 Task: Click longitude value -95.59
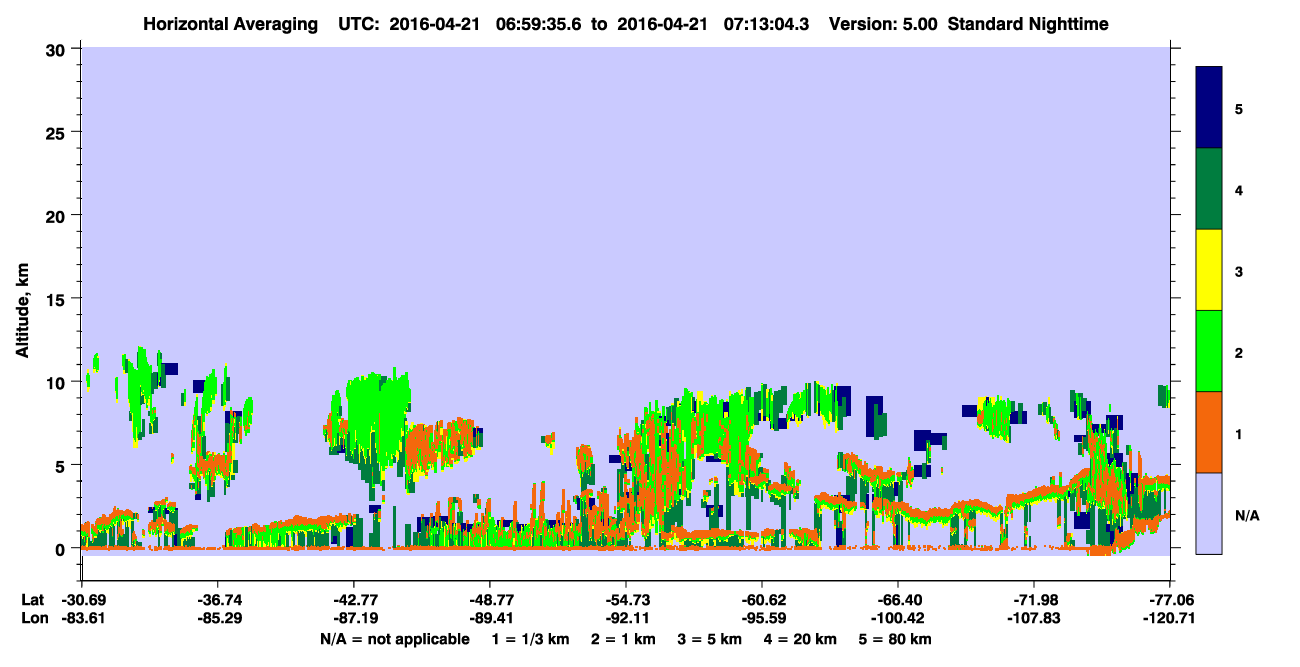click(x=762, y=618)
